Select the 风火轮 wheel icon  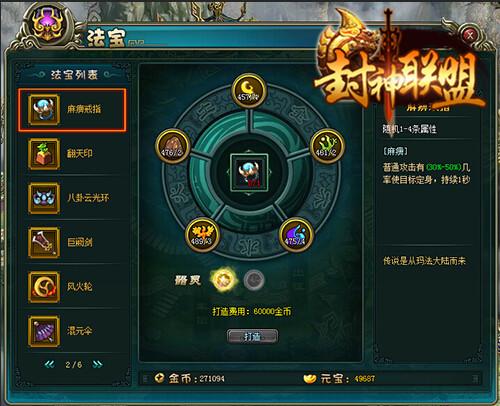pos(44,287)
